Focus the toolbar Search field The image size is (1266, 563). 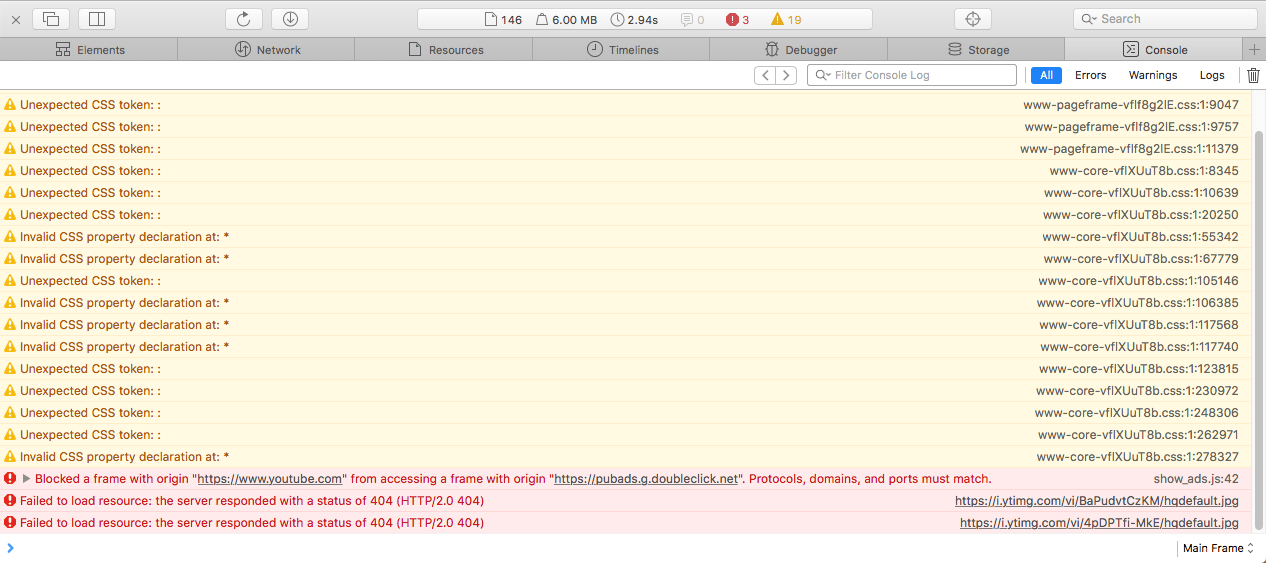click(1165, 19)
